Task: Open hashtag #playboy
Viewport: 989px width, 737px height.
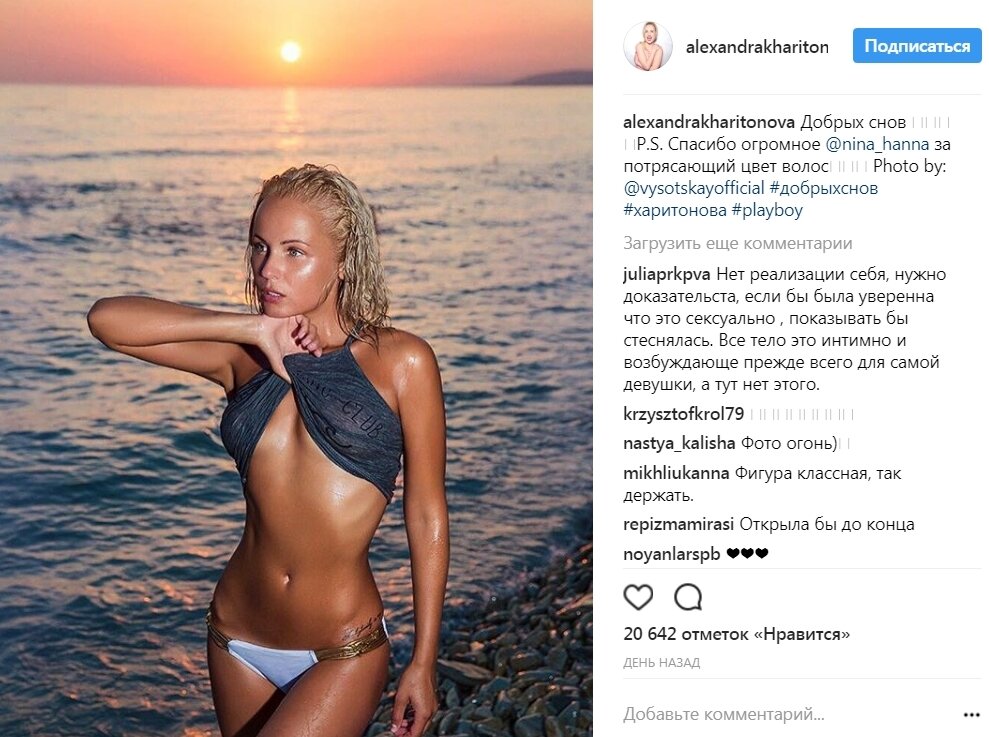Action: (767, 210)
